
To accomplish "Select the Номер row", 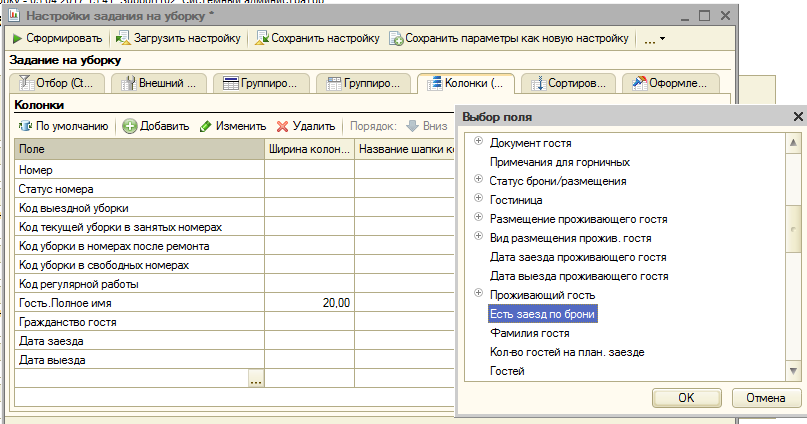I will [139, 170].
